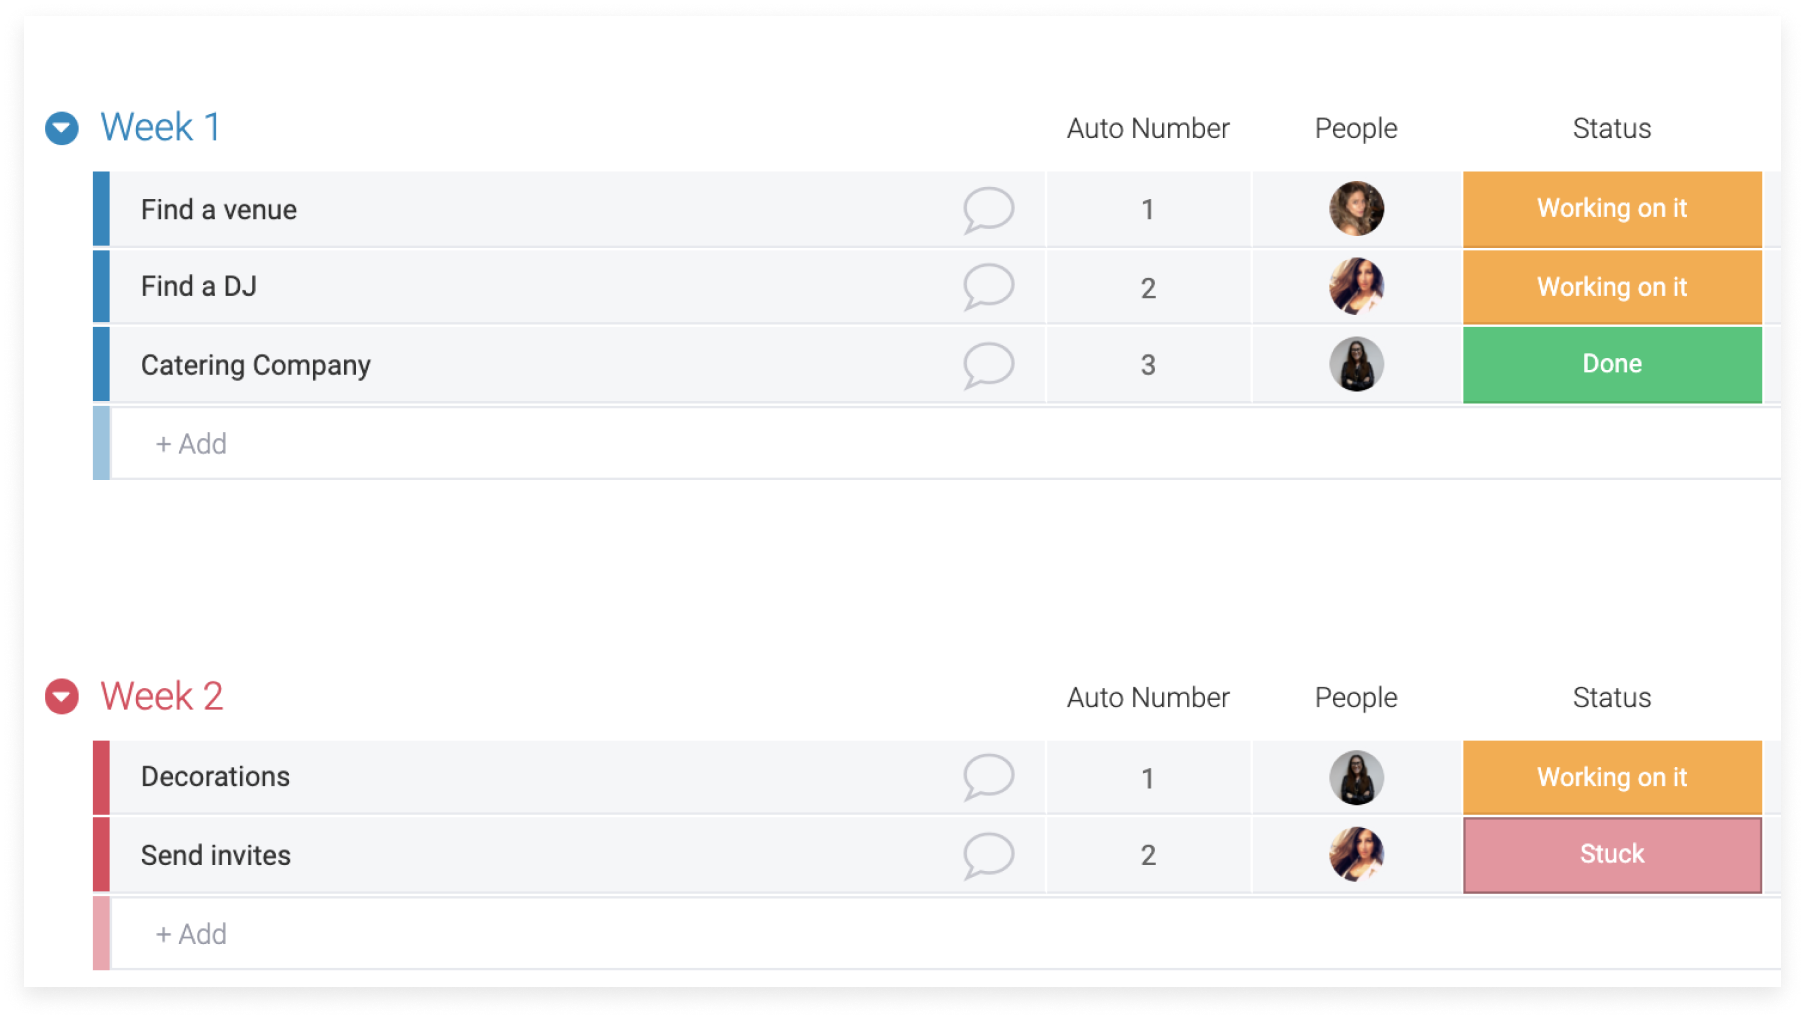Viewport: 1805px width, 1019px height.
Task: Open the Week 1 group title
Action: [x=160, y=127]
